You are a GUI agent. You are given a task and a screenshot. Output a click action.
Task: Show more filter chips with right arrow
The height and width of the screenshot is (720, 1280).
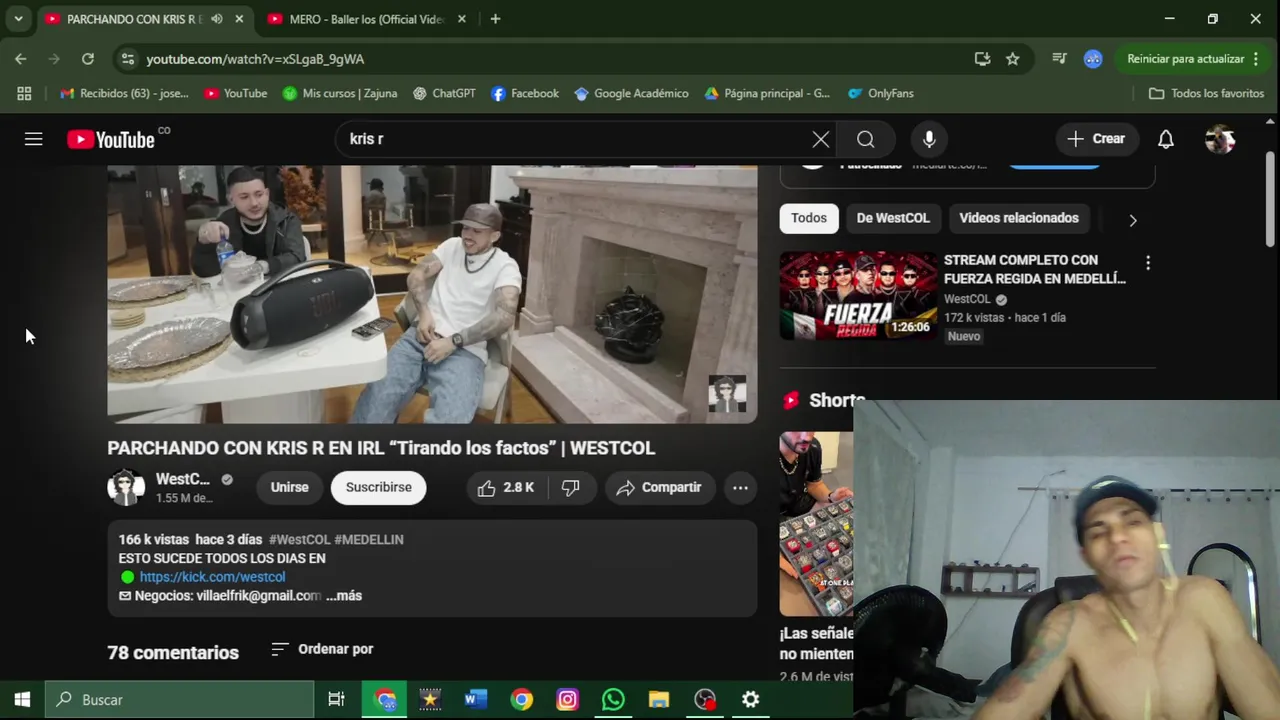coord(1133,220)
